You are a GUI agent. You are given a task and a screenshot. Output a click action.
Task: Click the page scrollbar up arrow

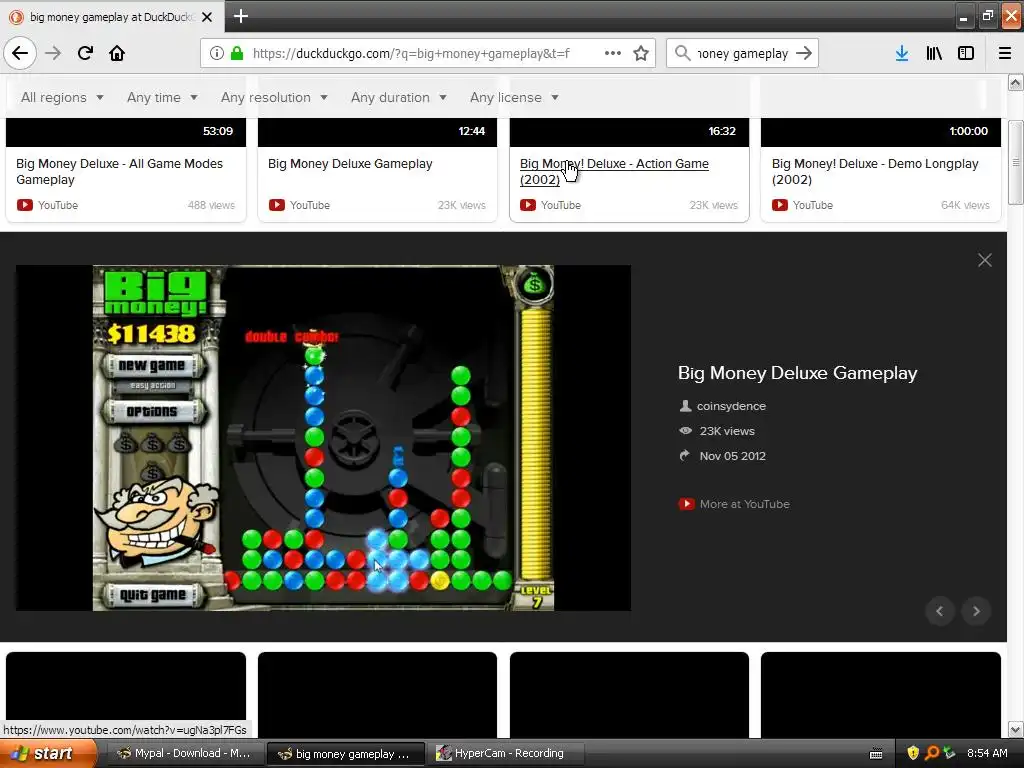click(x=1015, y=82)
